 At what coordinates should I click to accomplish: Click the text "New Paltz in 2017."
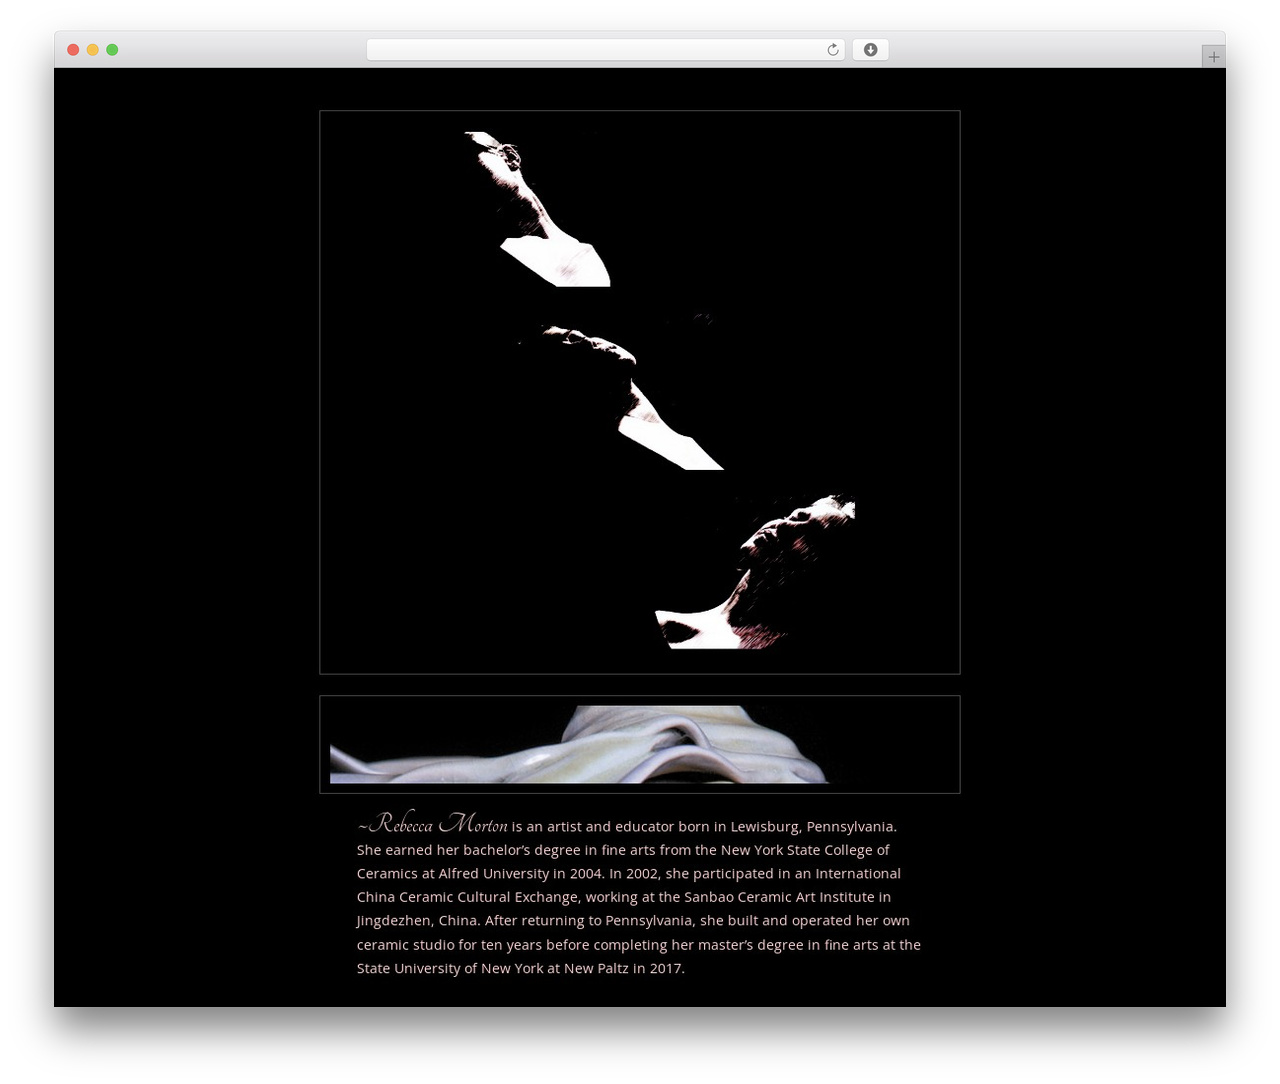point(624,969)
